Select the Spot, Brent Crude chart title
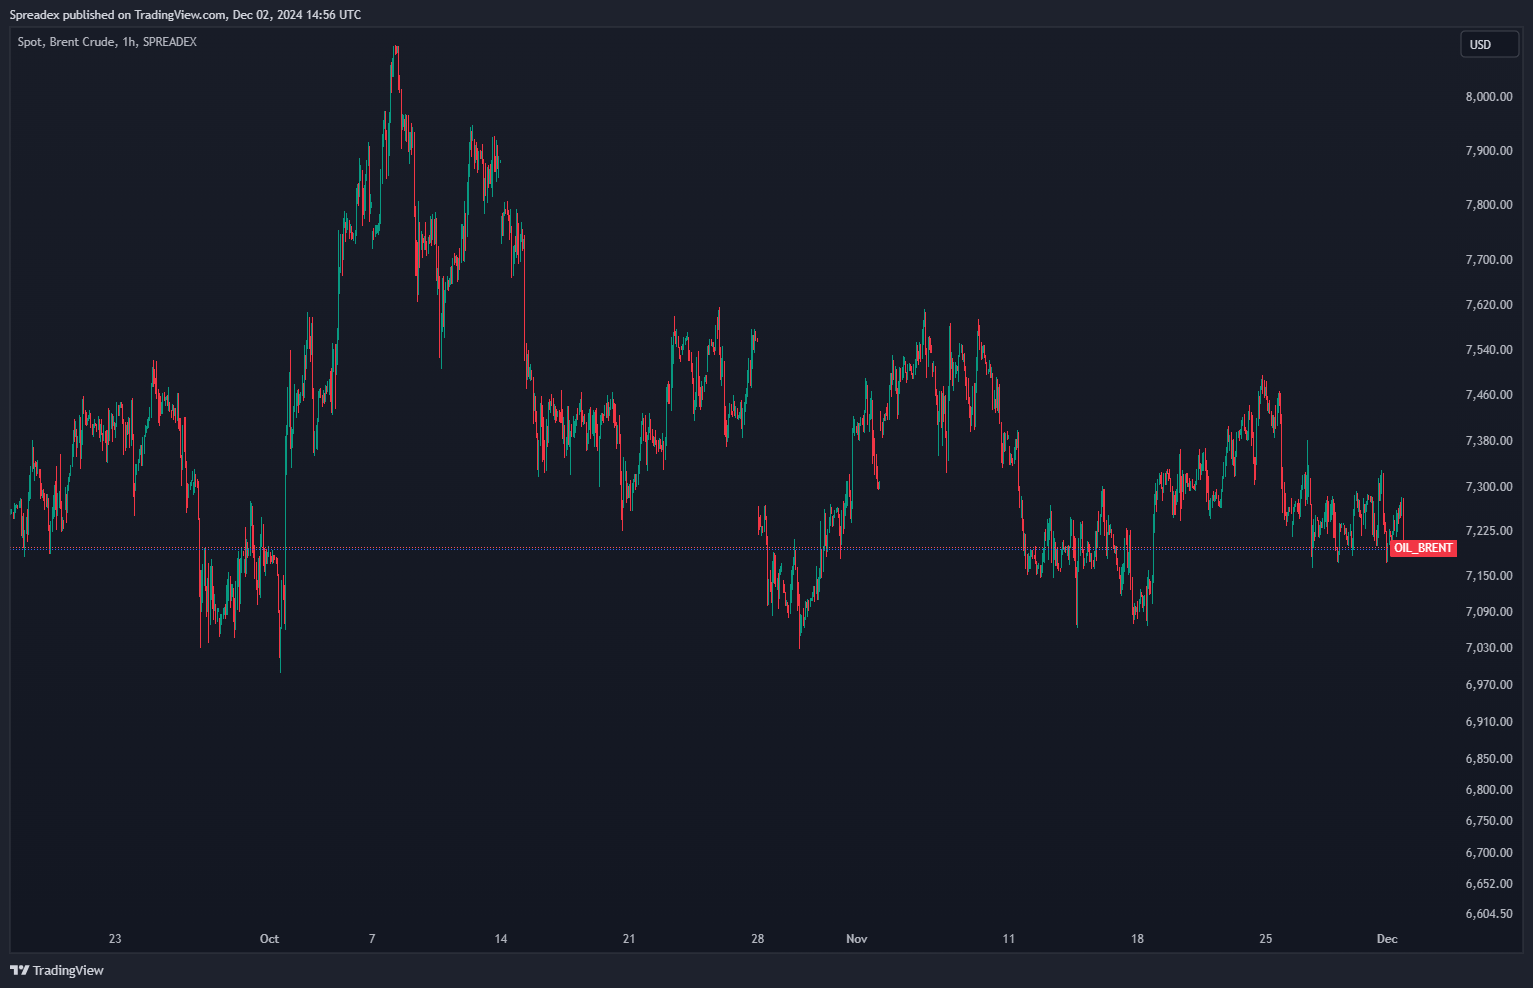1533x988 pixels. pyautogui.click(x=107, y=42)
